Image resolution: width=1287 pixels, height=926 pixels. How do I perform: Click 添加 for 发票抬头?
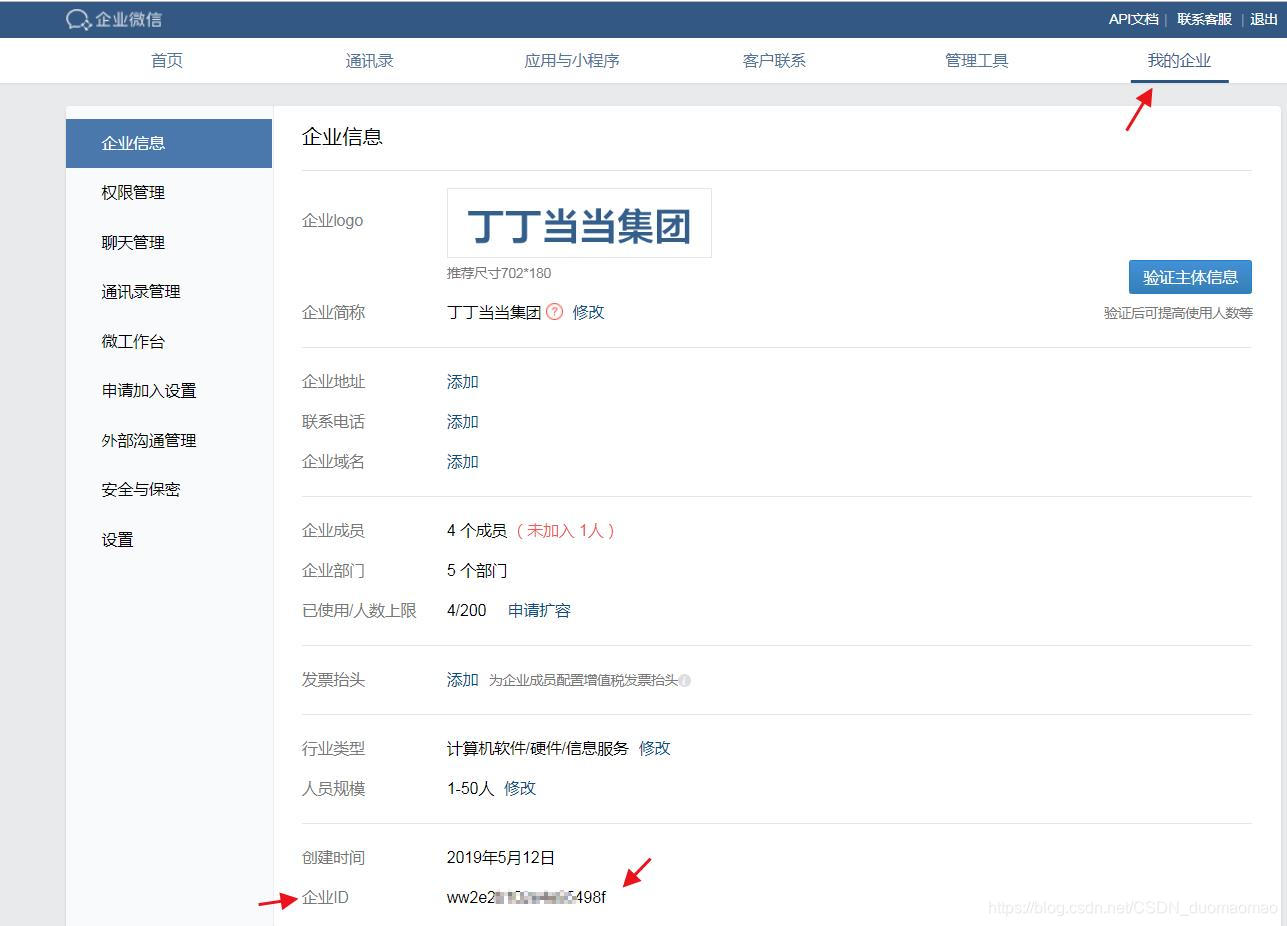pos(463,680)
